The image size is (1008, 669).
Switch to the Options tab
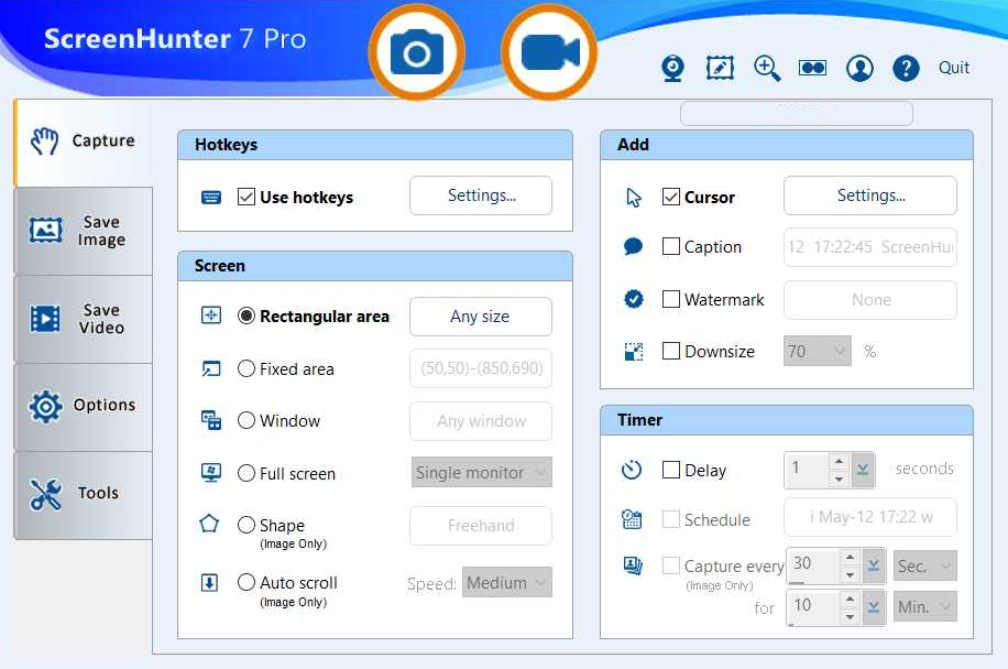pyautogui.click(x=84, y=407)
